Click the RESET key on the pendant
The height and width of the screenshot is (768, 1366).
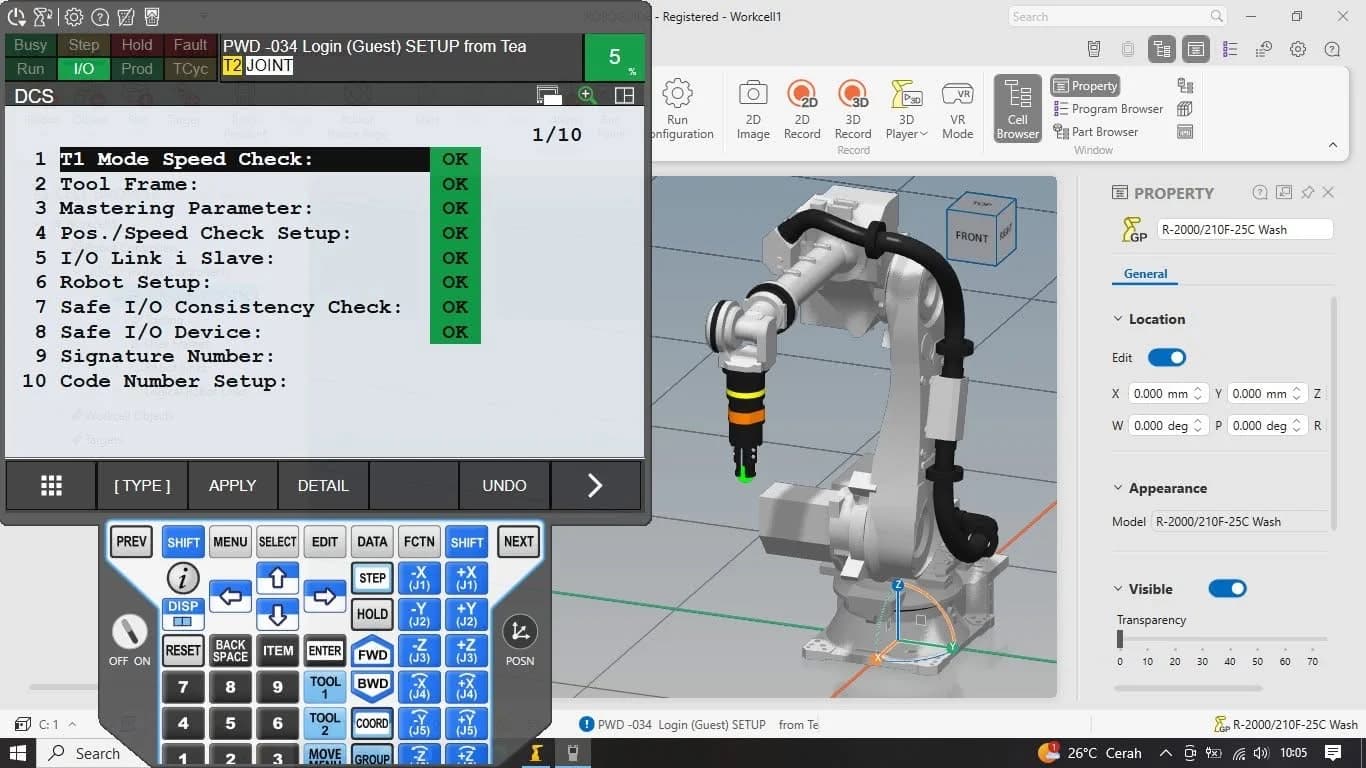point(183,650)
